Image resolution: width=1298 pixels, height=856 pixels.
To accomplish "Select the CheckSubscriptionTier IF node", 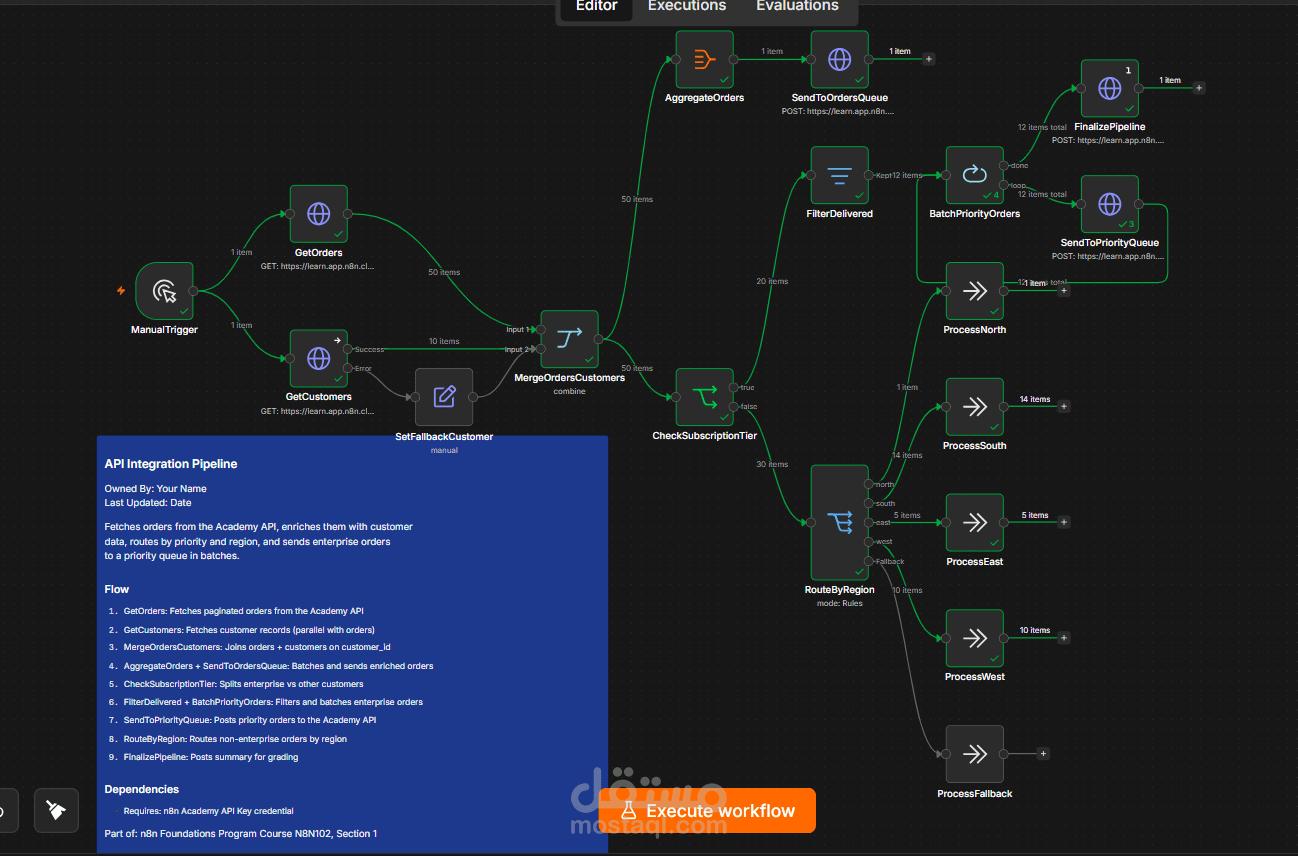I will click(x=704, y=397).
